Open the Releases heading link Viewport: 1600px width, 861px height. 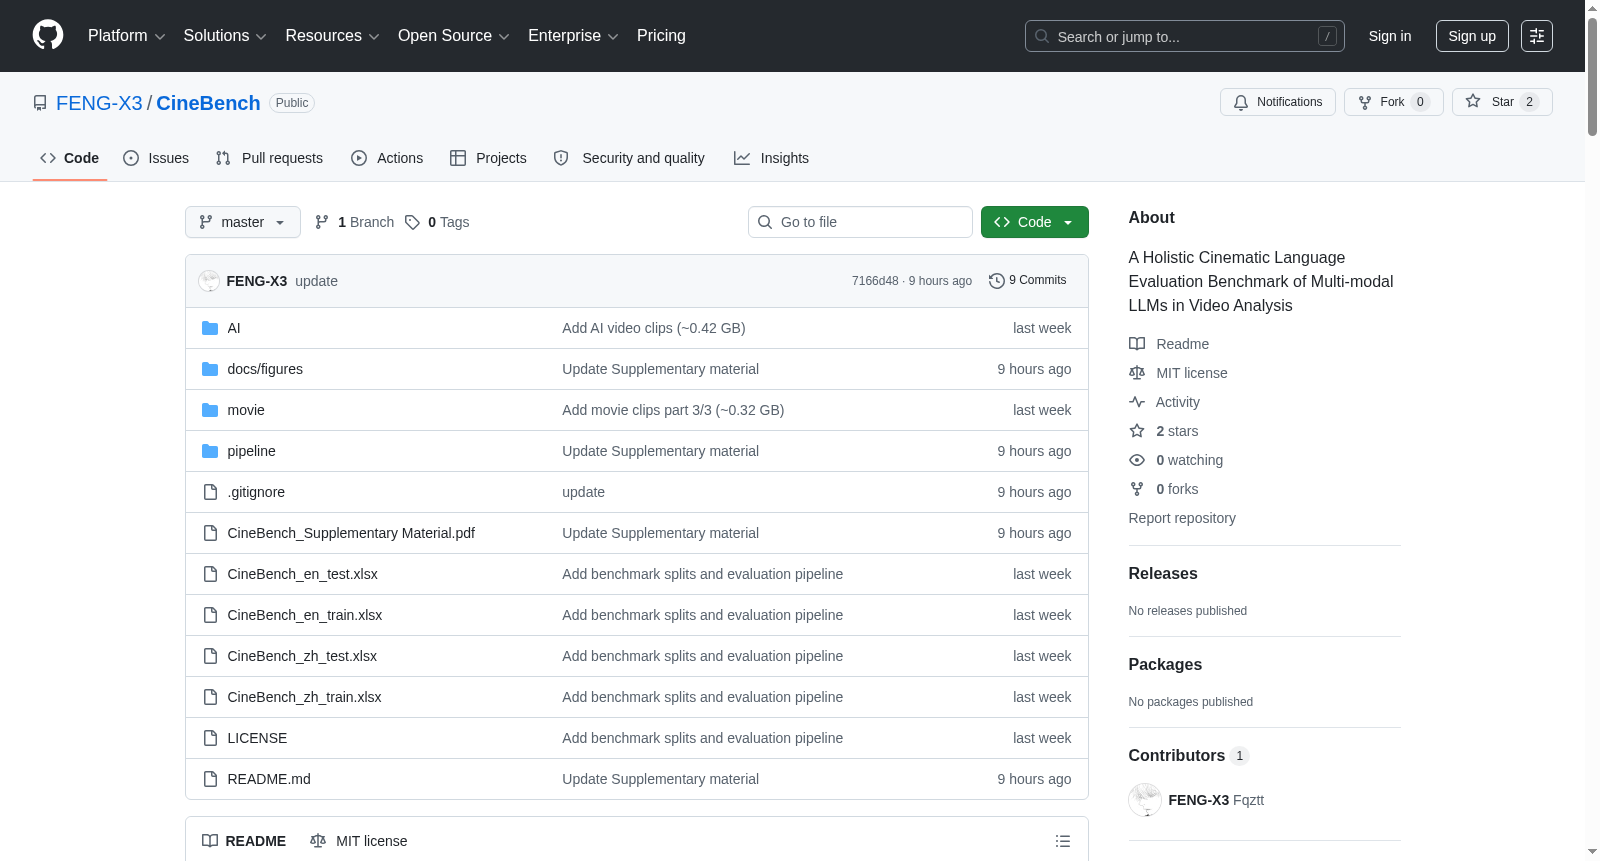tap(1163, 573)
